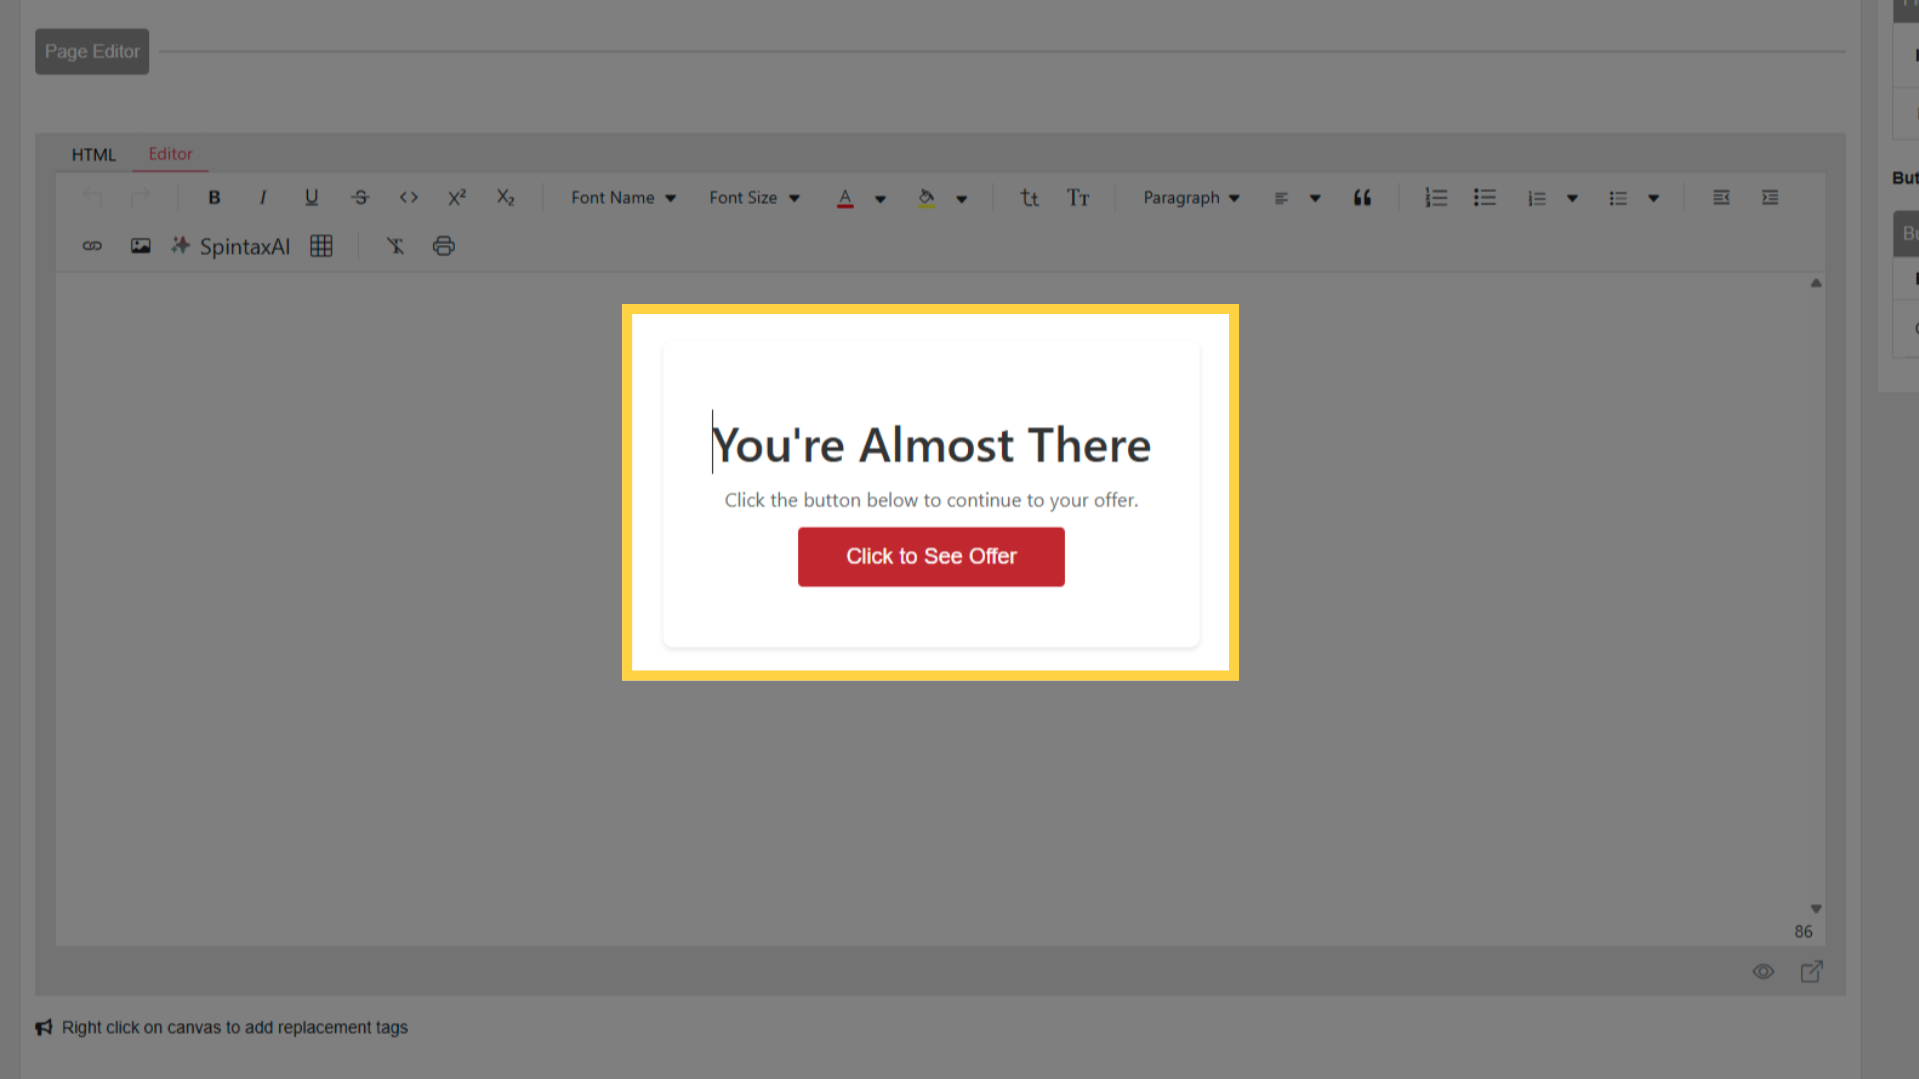Open the SpintaxAI tool
The image size is (1919, 1079).
pyautogui.click(x=231, y=246)
